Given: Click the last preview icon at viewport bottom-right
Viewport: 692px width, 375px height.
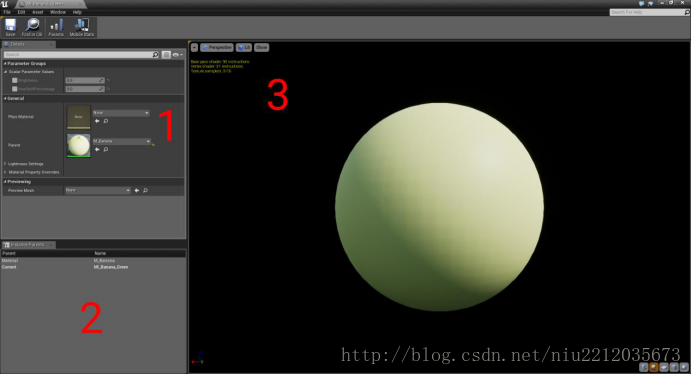Looking at the screenshot, I should [684, 367].
